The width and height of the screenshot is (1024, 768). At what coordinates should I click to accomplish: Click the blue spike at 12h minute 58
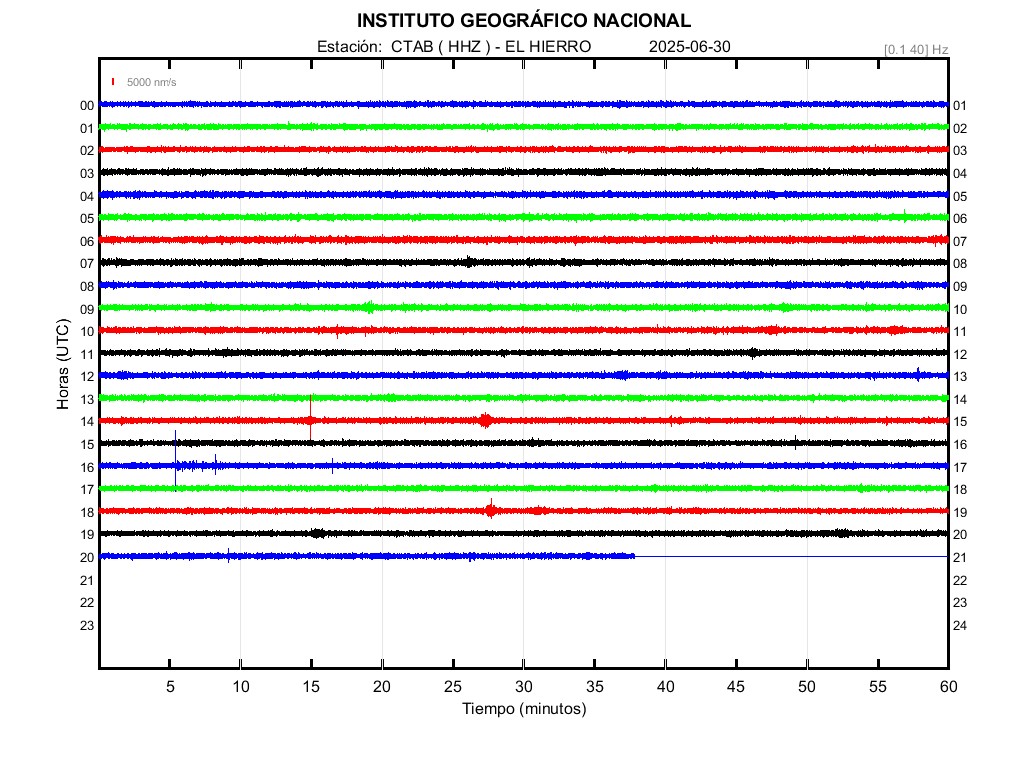918,374
